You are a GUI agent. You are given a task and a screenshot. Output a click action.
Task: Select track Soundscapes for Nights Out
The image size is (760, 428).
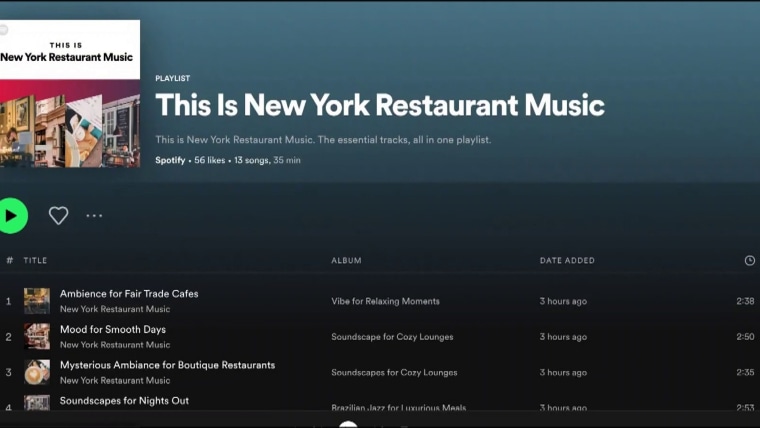click(124, 401)
